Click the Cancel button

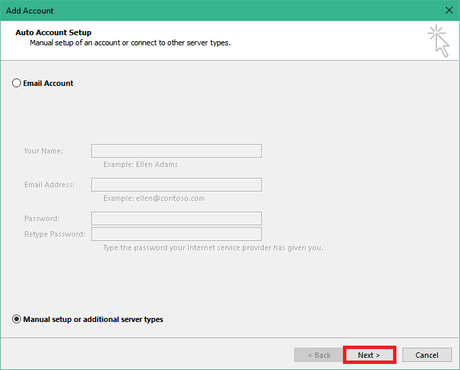(427, 355)
